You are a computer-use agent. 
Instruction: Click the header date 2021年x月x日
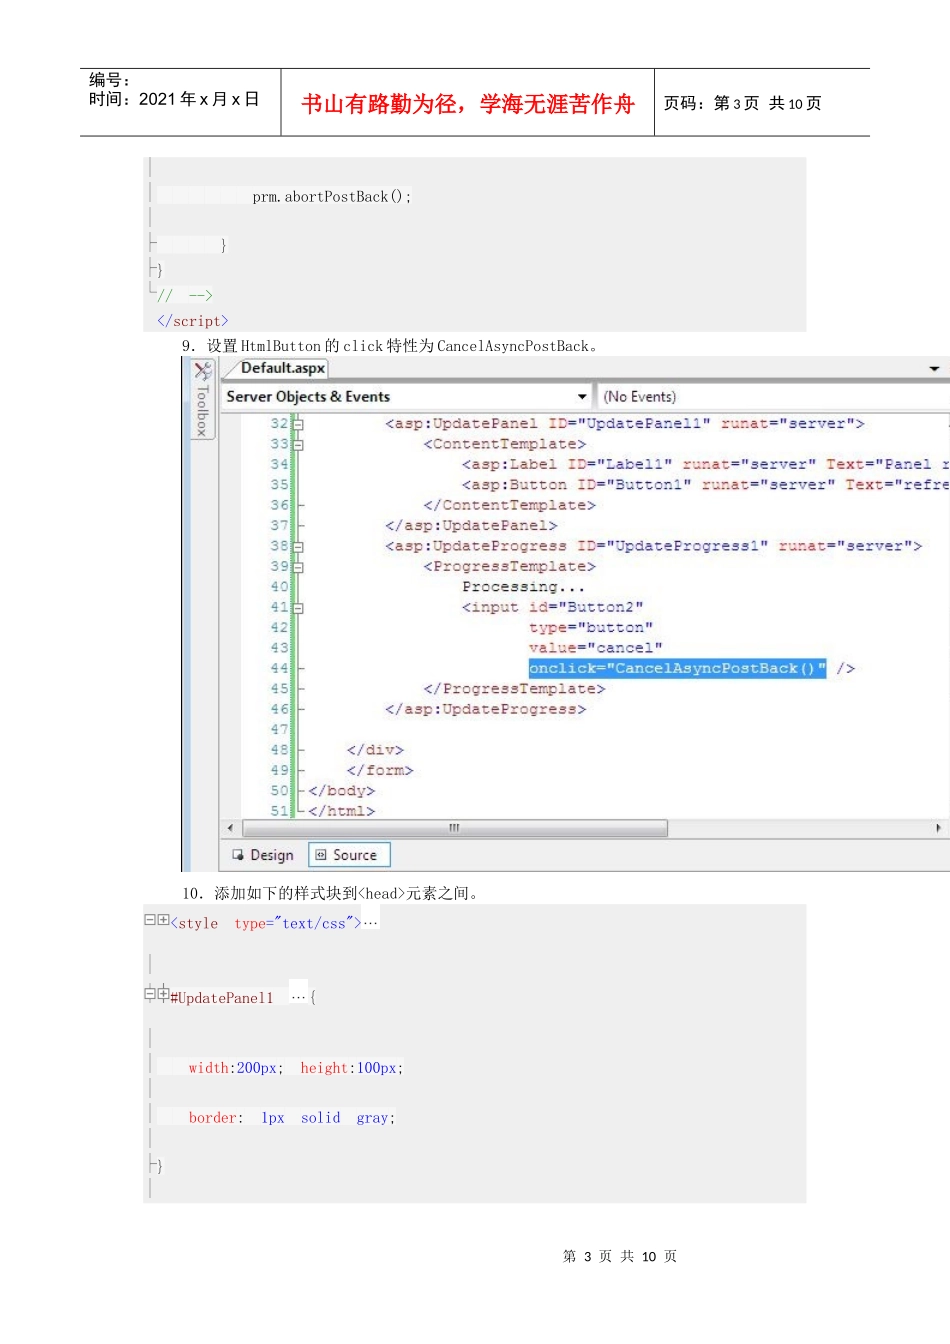click(x=199, y=99)
